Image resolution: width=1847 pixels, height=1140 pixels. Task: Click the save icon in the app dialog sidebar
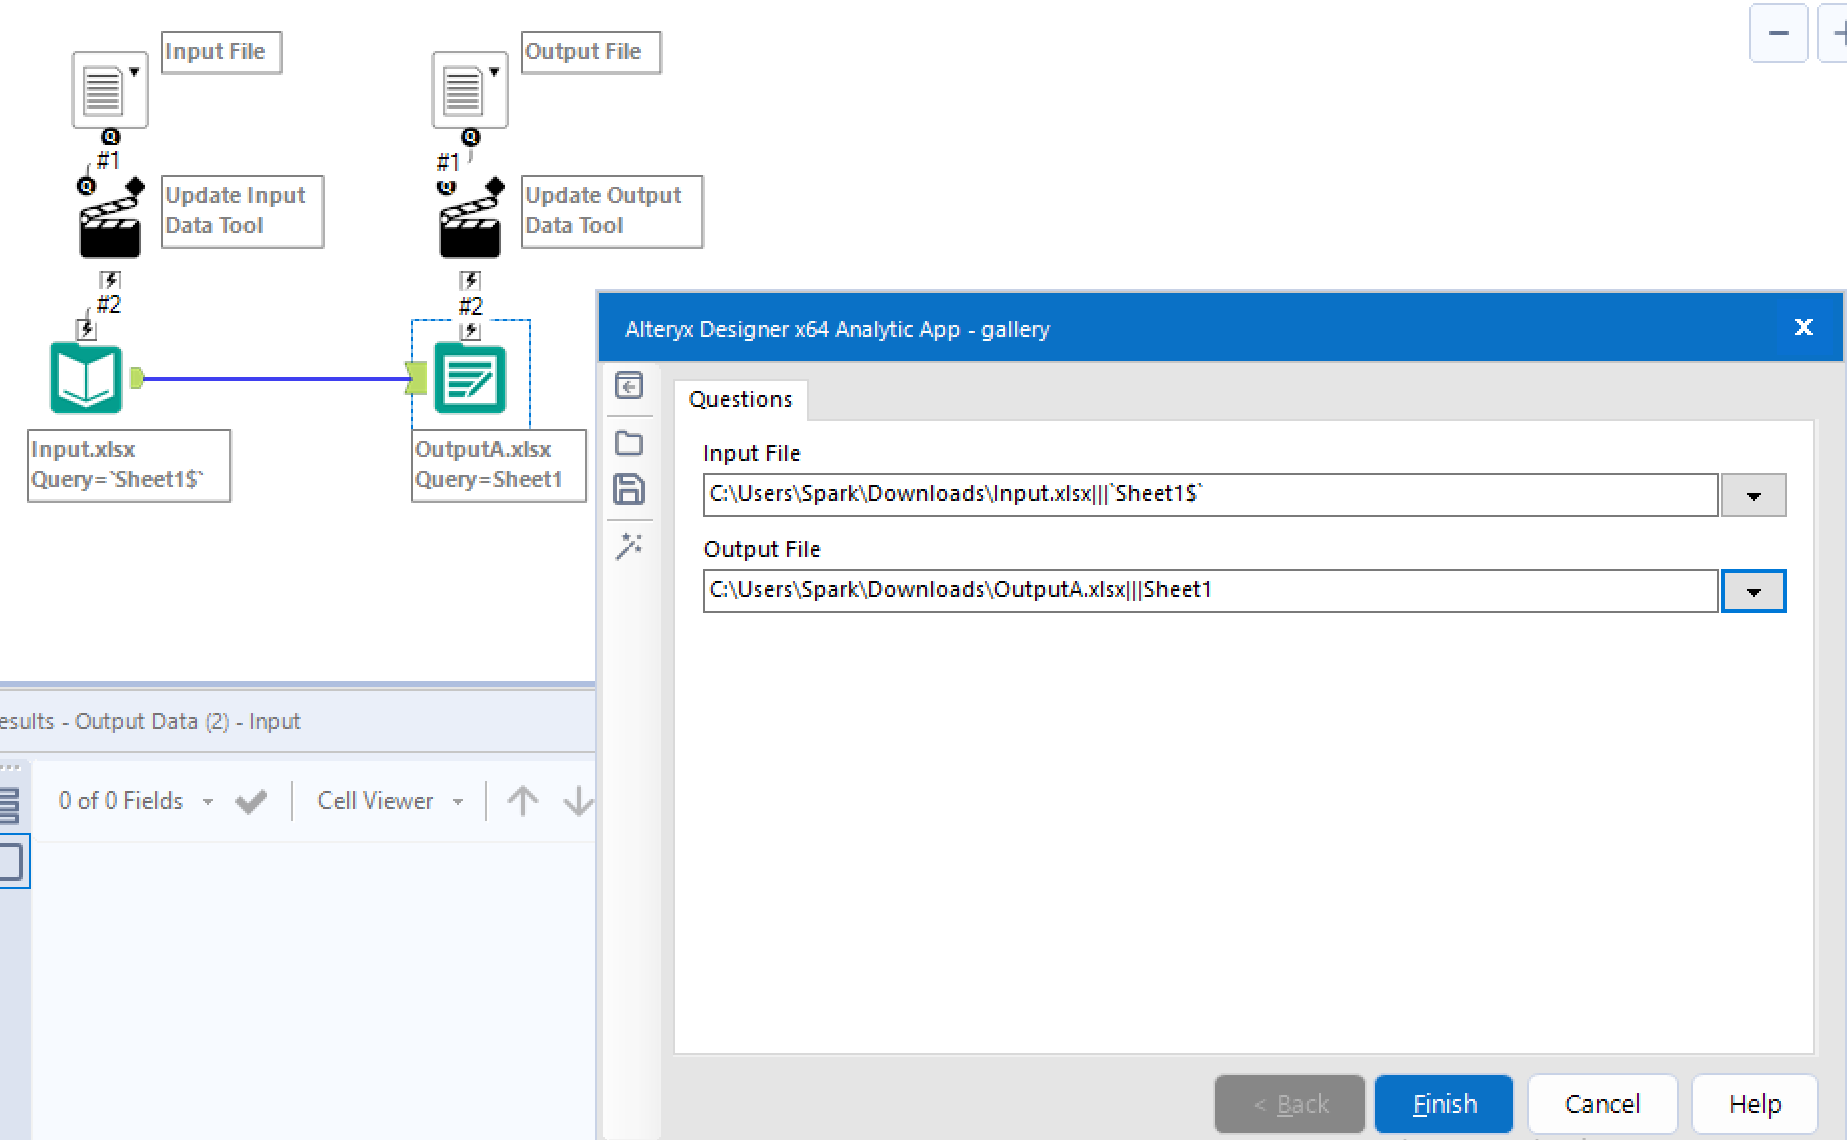click(x=629, y=489)
